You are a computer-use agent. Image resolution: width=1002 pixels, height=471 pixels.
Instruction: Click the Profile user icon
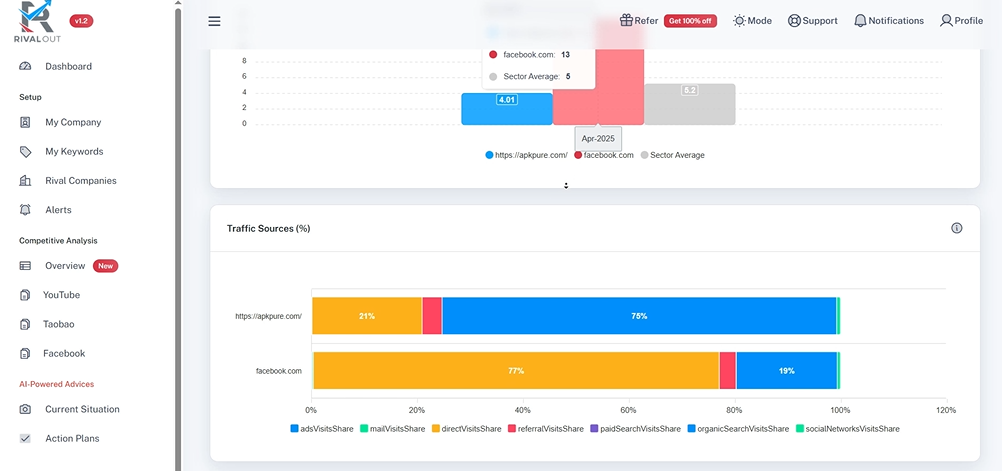click(x=946, y=20)
